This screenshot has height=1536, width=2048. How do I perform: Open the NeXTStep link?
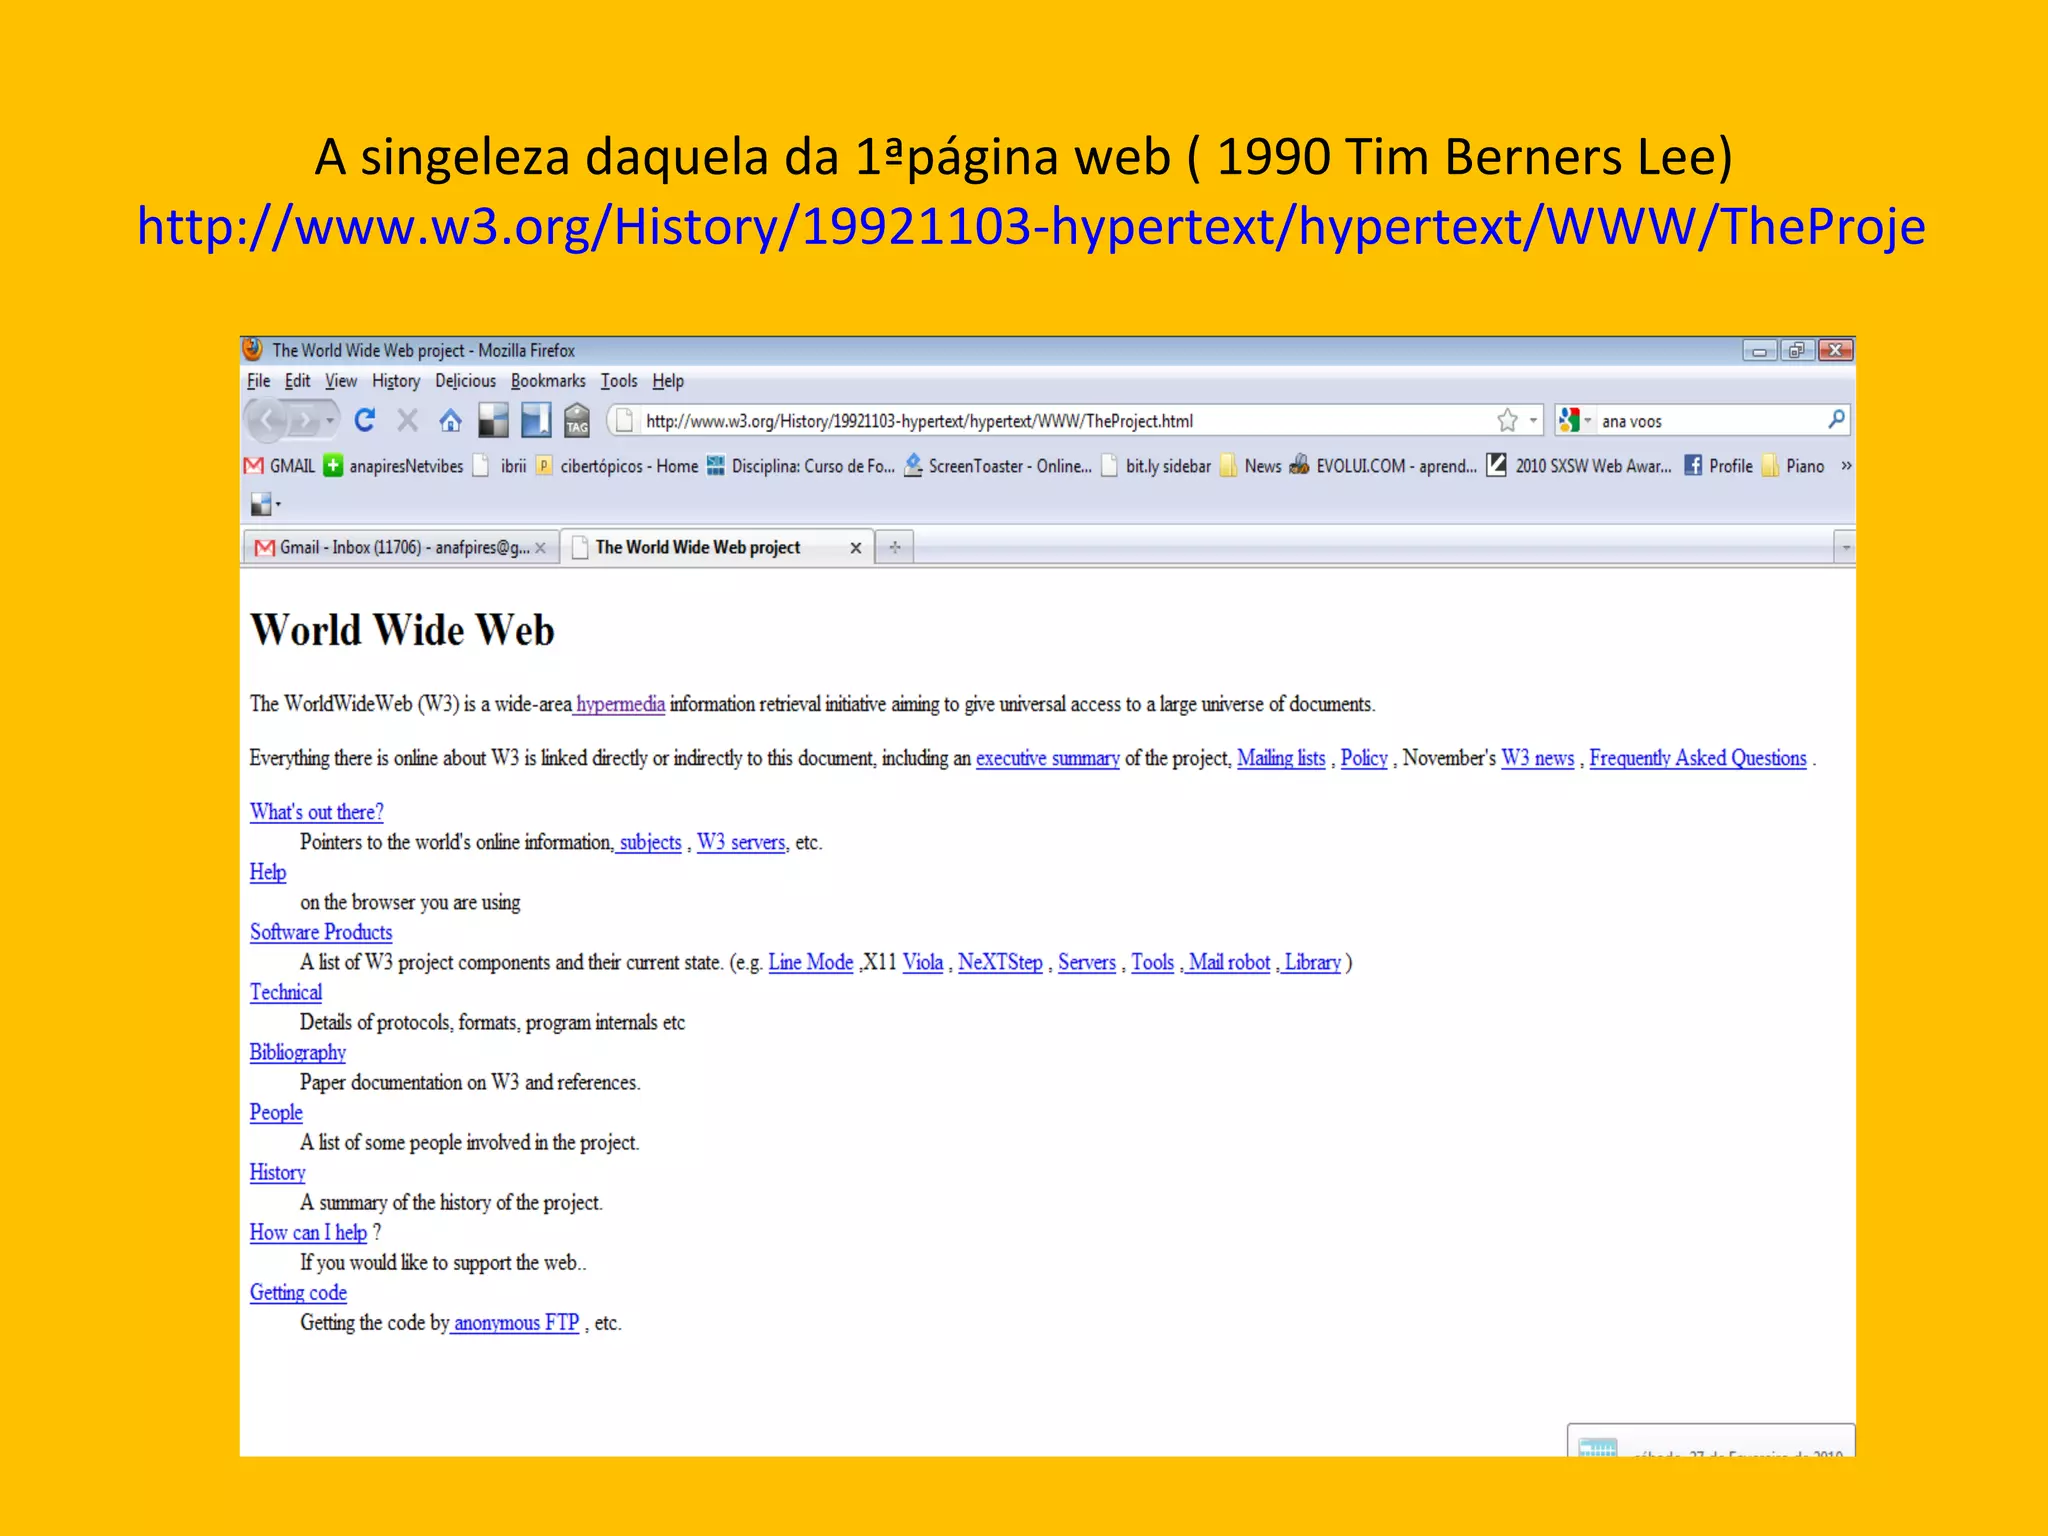pyautogui.click(x=1000, y=963)
